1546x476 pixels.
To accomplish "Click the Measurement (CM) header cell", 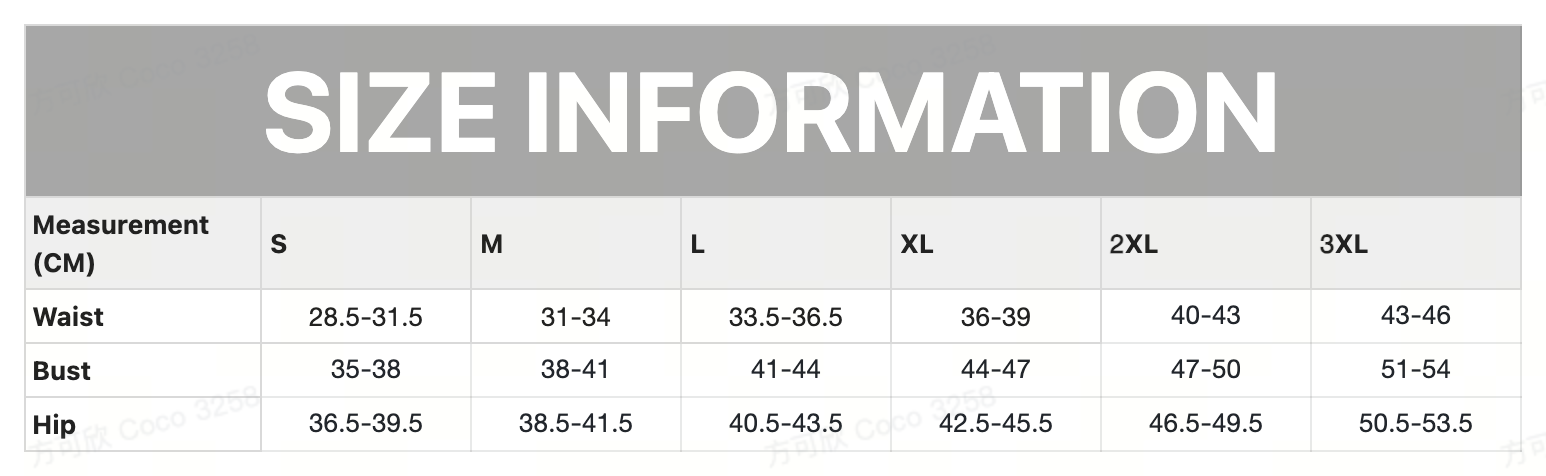I will [x=121, y=244].
